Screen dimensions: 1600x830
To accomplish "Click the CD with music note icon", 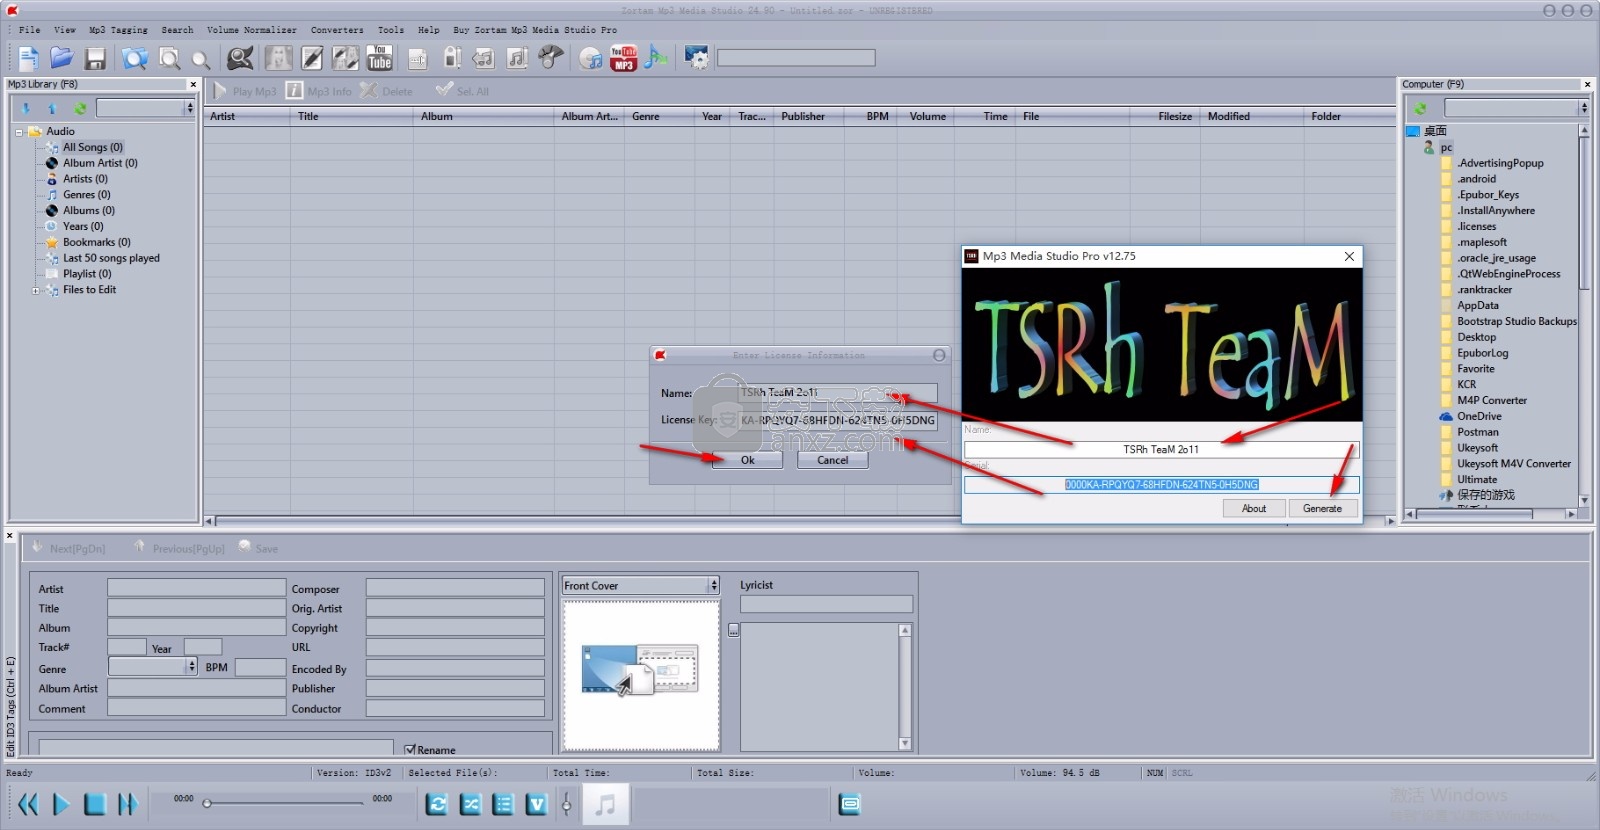I will (591, 58).
